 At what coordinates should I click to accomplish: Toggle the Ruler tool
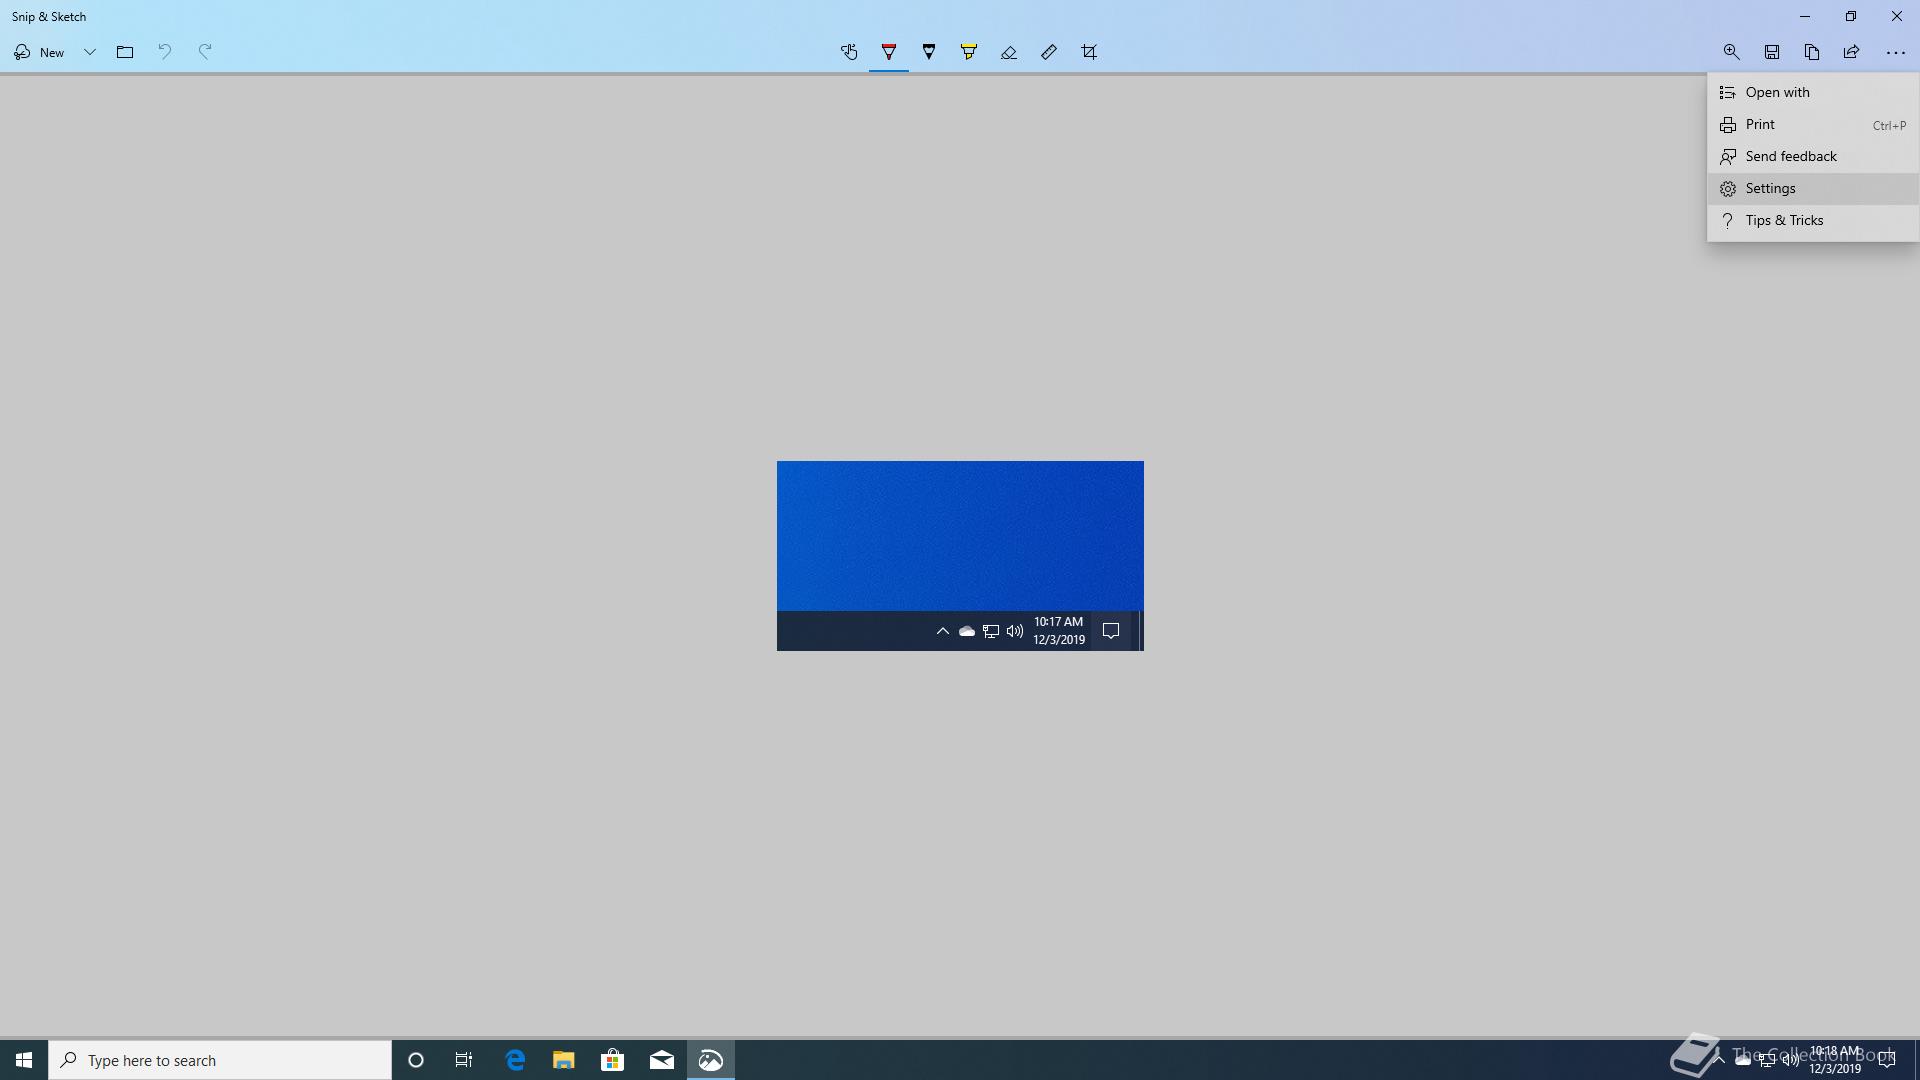click(x=1048, y=52)
